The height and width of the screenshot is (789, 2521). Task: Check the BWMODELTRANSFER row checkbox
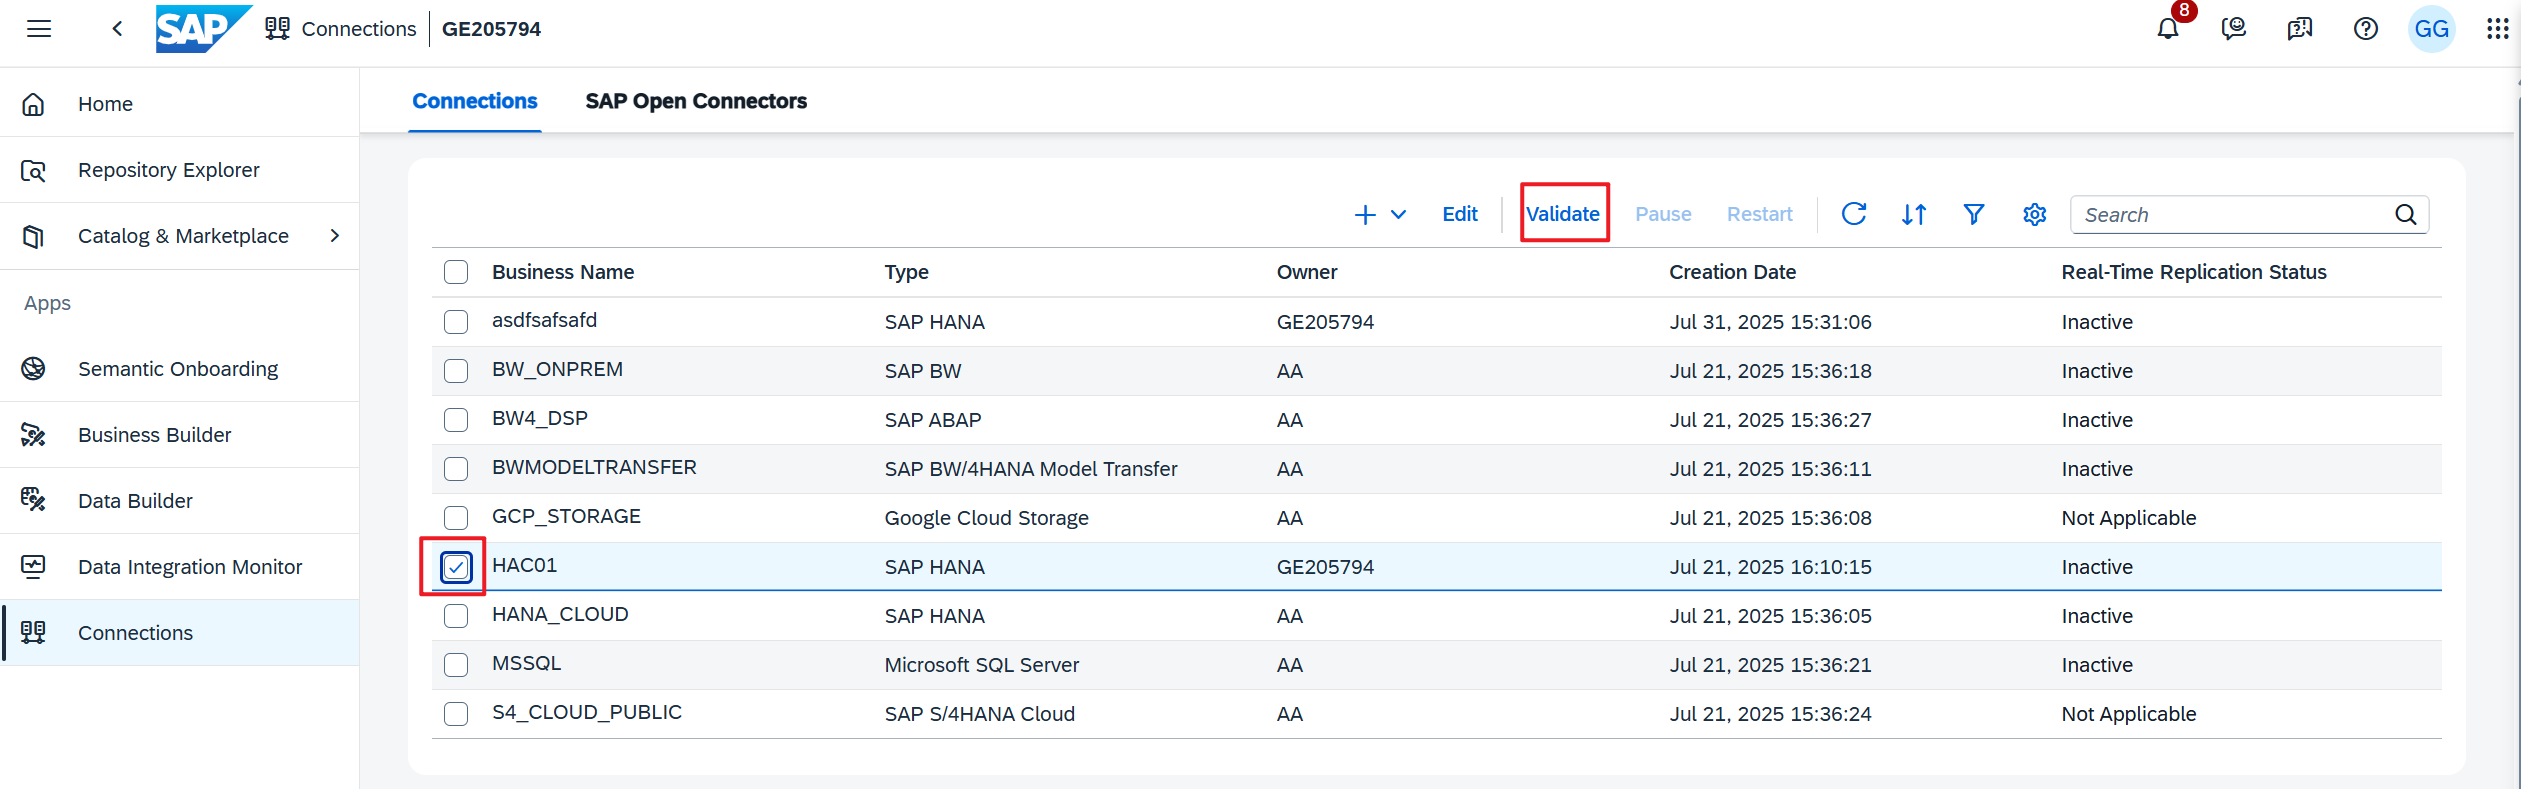(x=456, y=469)
